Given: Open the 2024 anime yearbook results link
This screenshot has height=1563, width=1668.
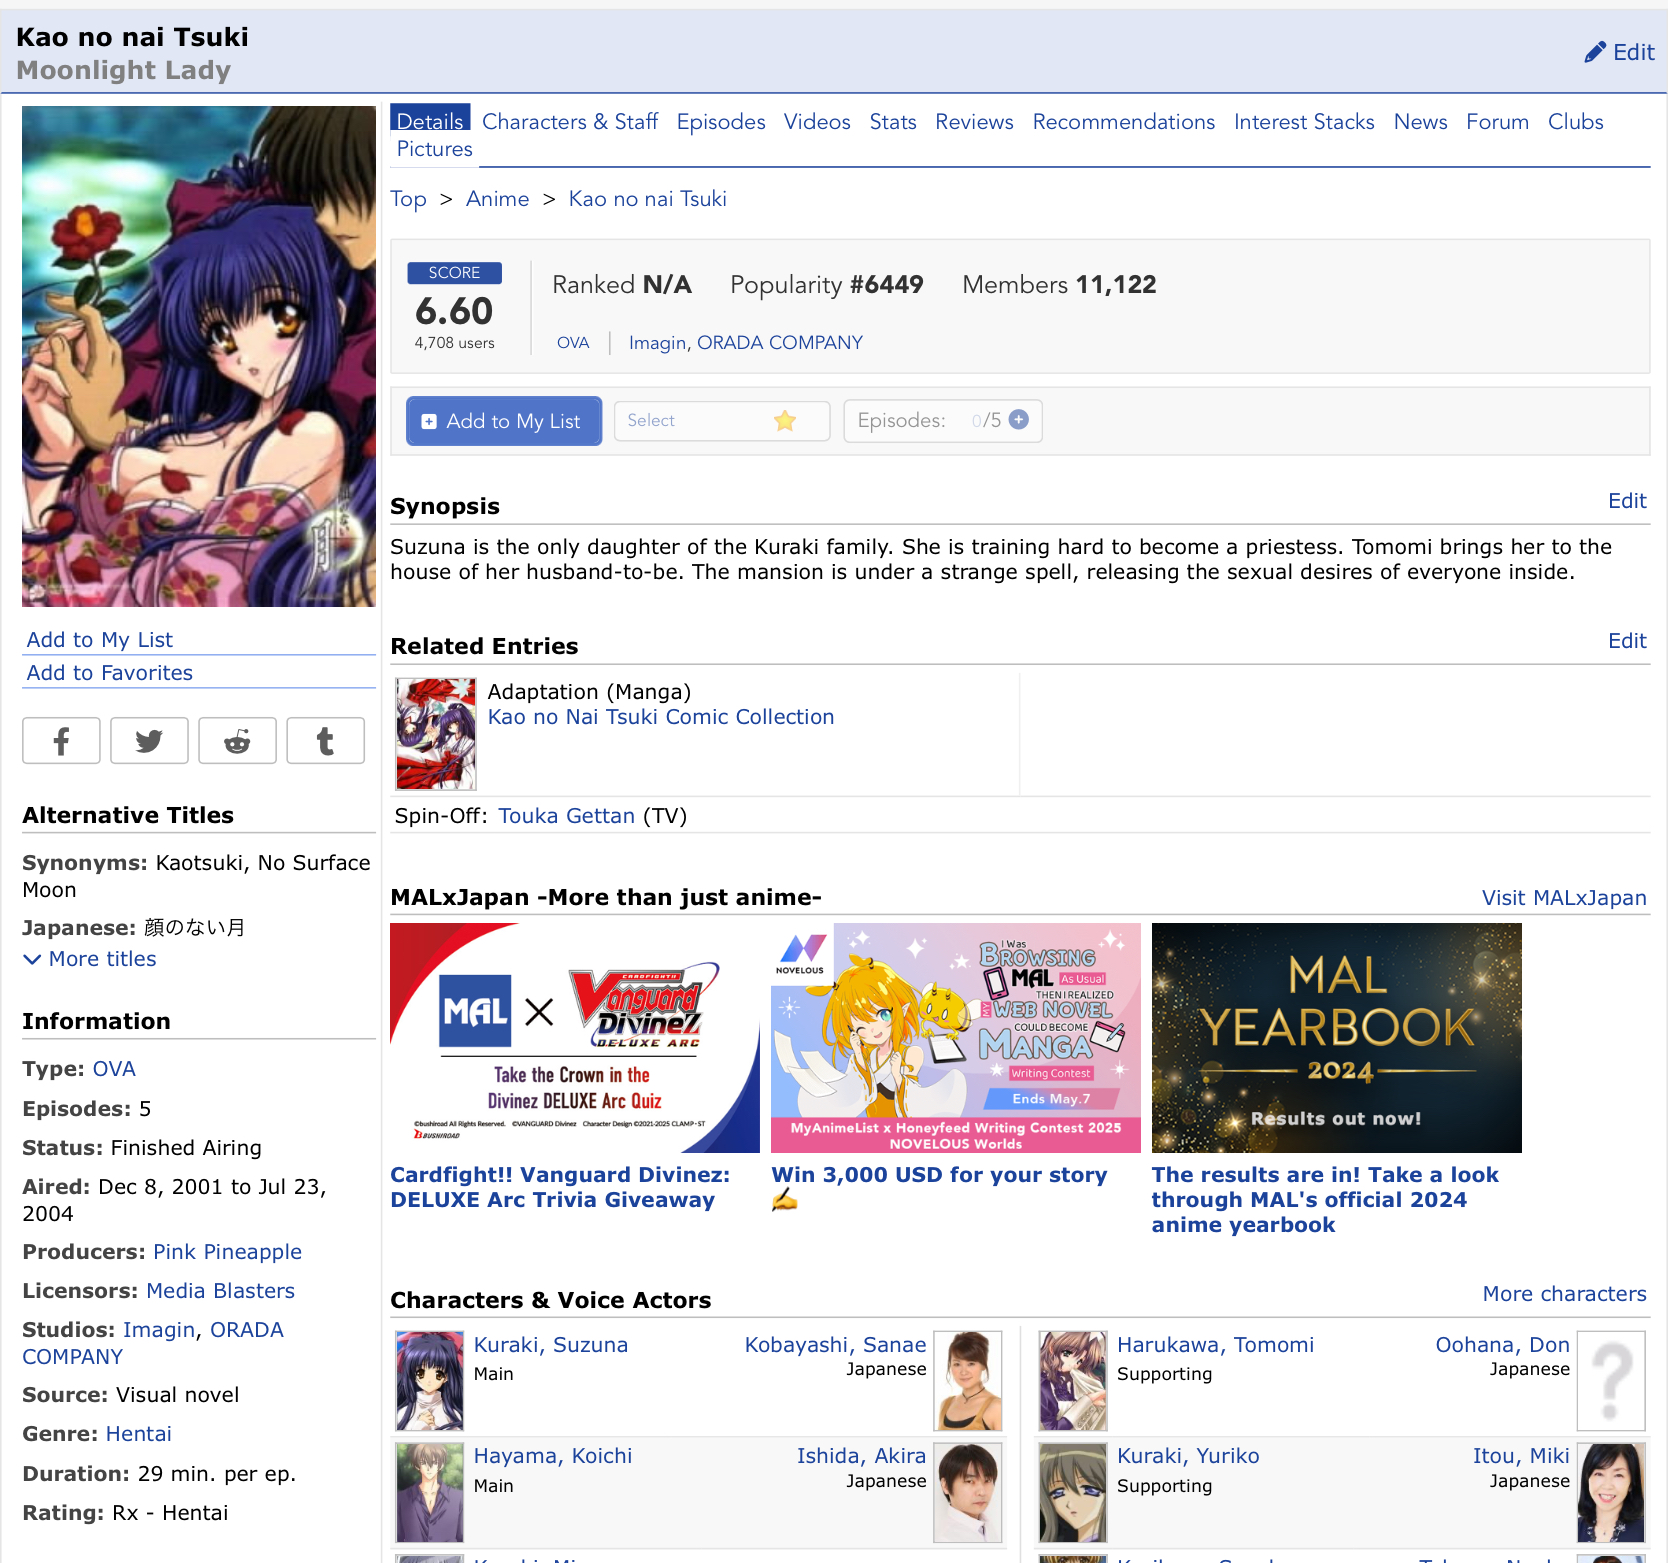Looking at the screenshot, I should pyautogui.click(x=1325, y=1200).
